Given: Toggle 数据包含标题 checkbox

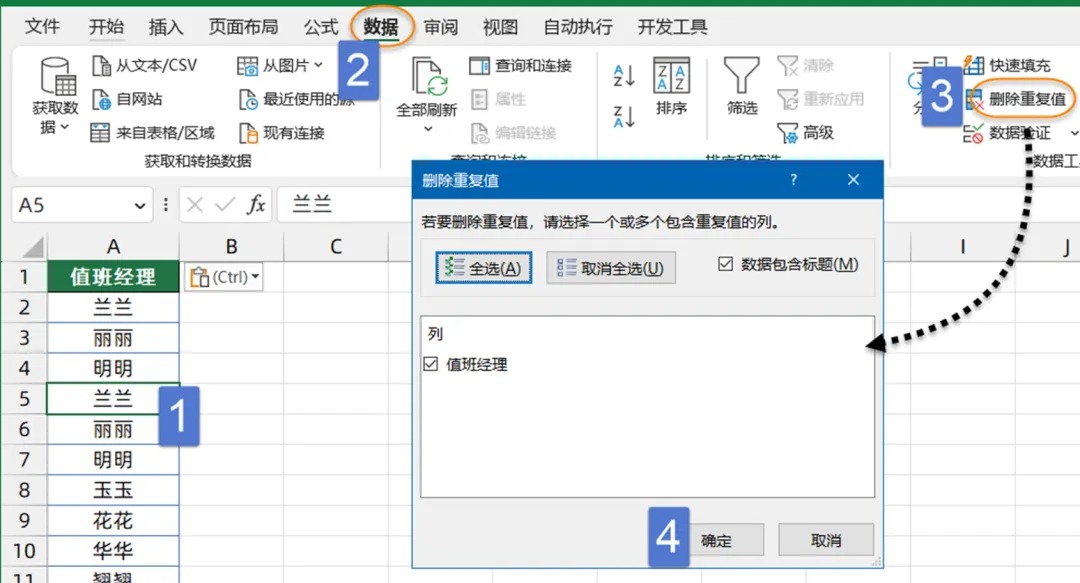Looking at the screenshot, I should [725, 264].
